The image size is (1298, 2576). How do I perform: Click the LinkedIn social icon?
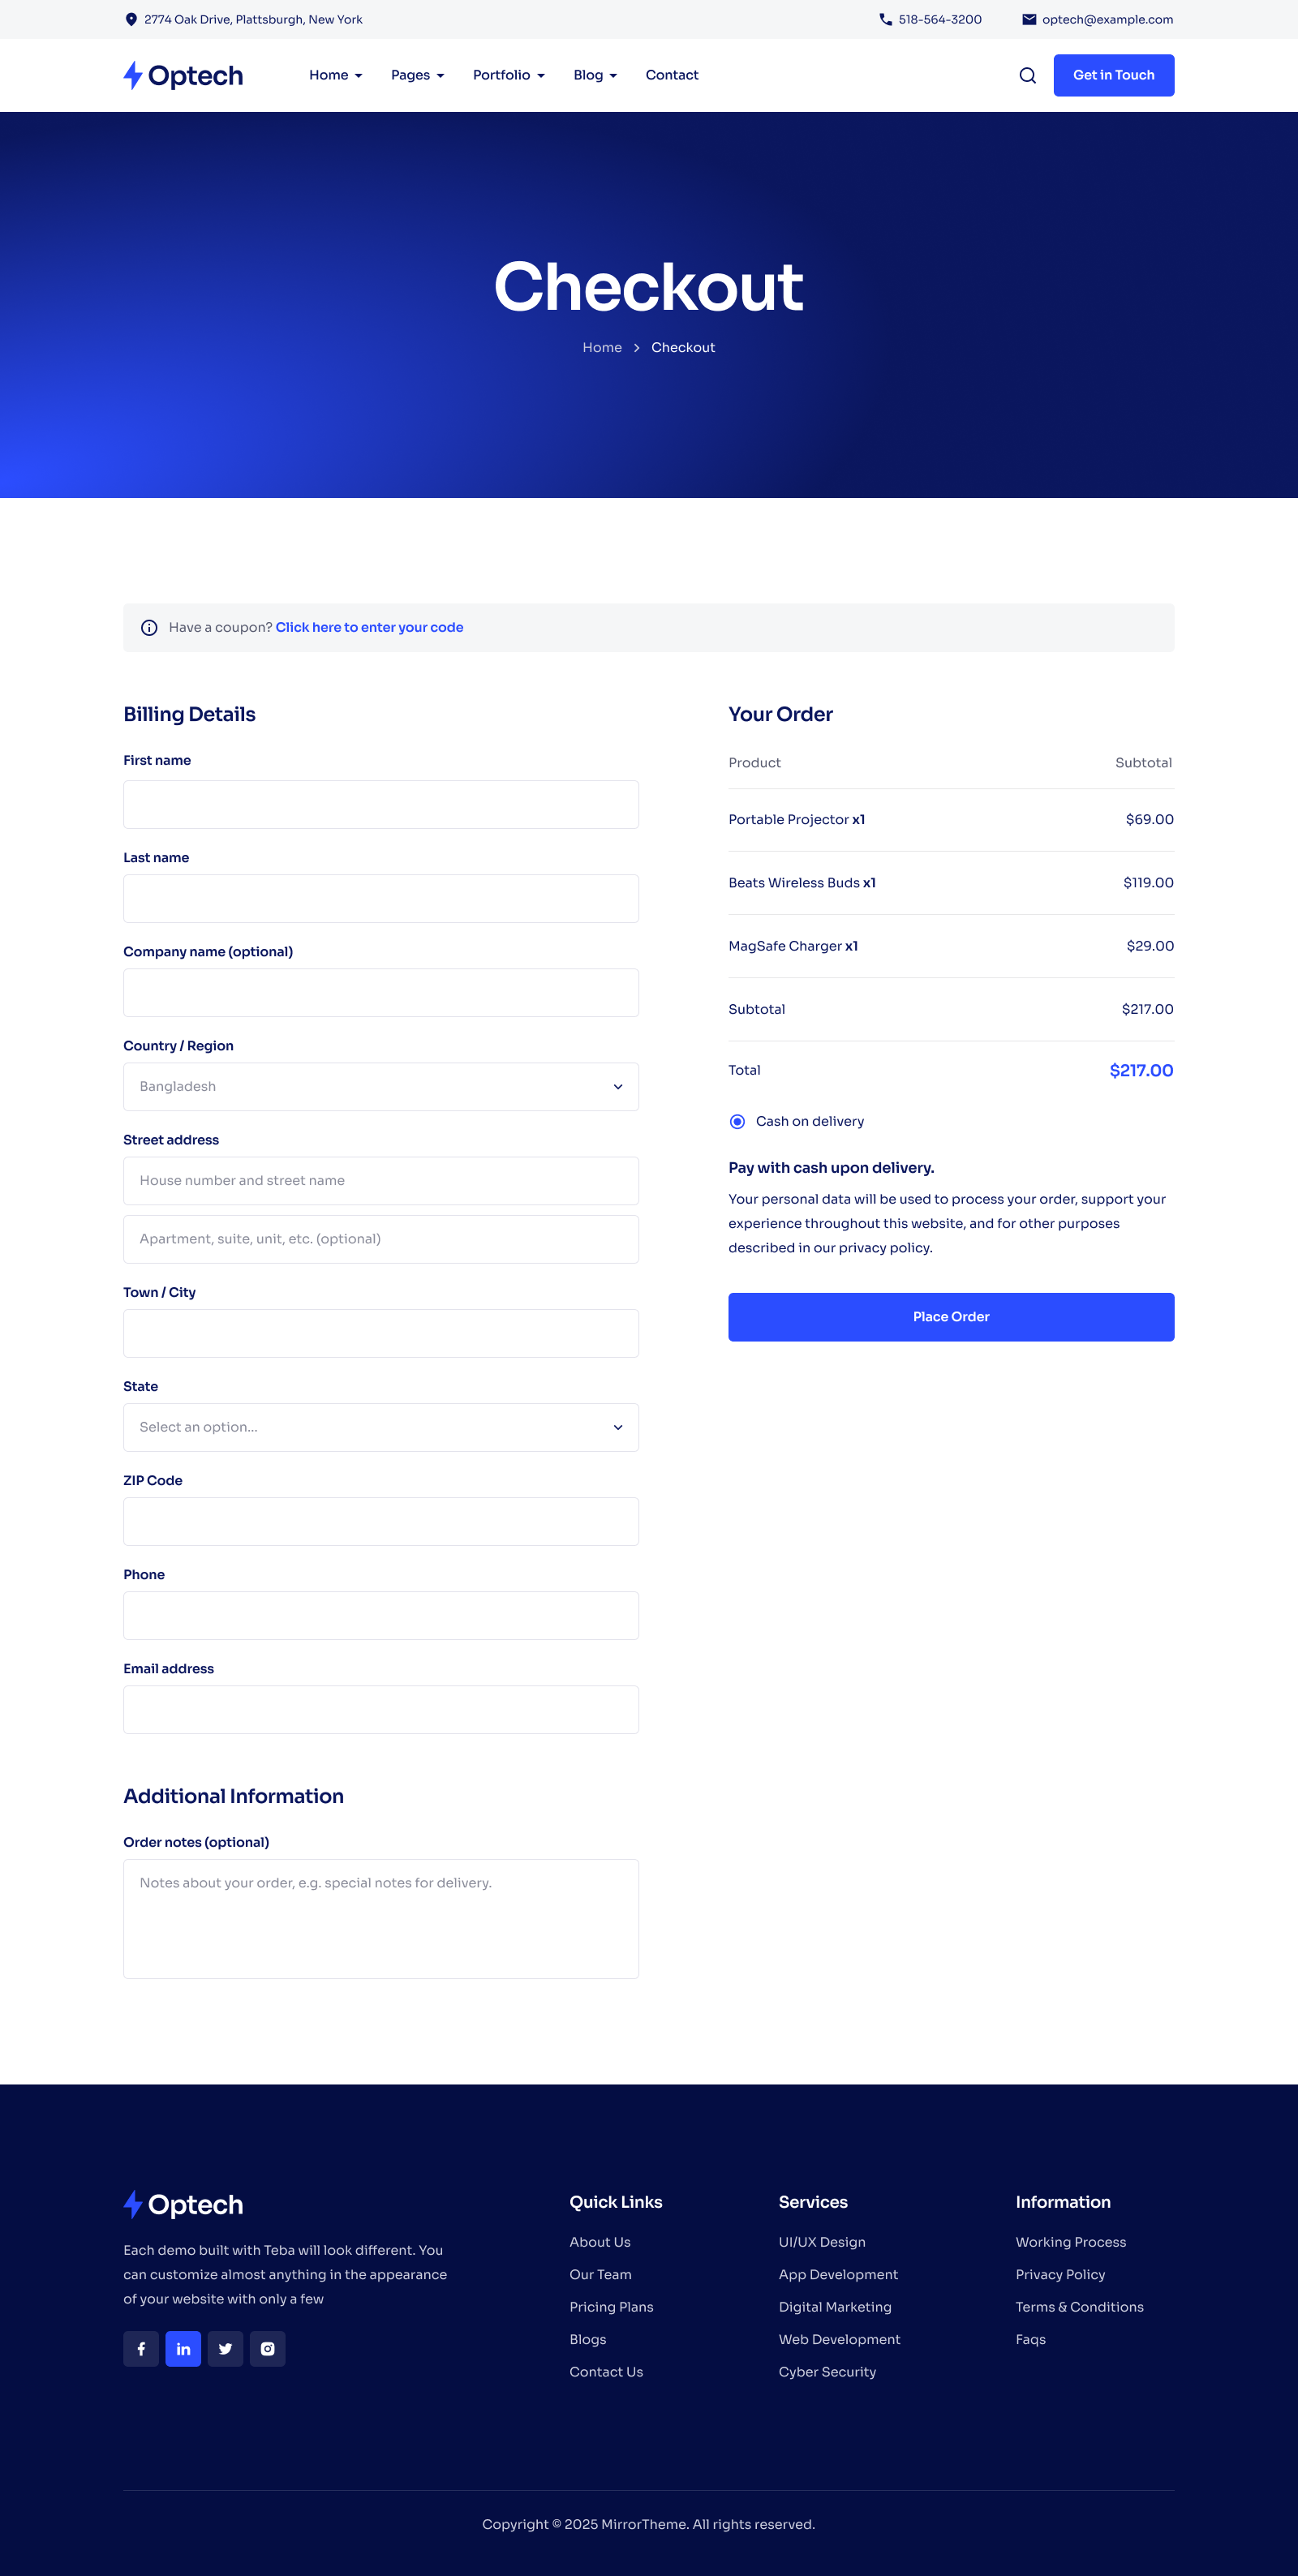click(183, 2349)
